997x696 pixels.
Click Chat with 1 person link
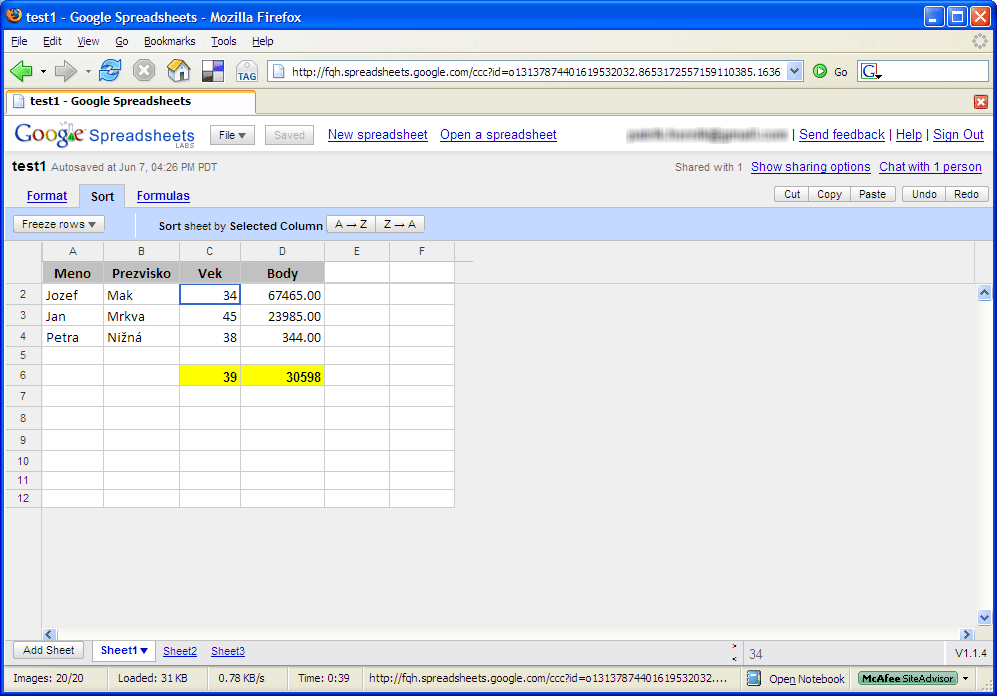[930, 167]
